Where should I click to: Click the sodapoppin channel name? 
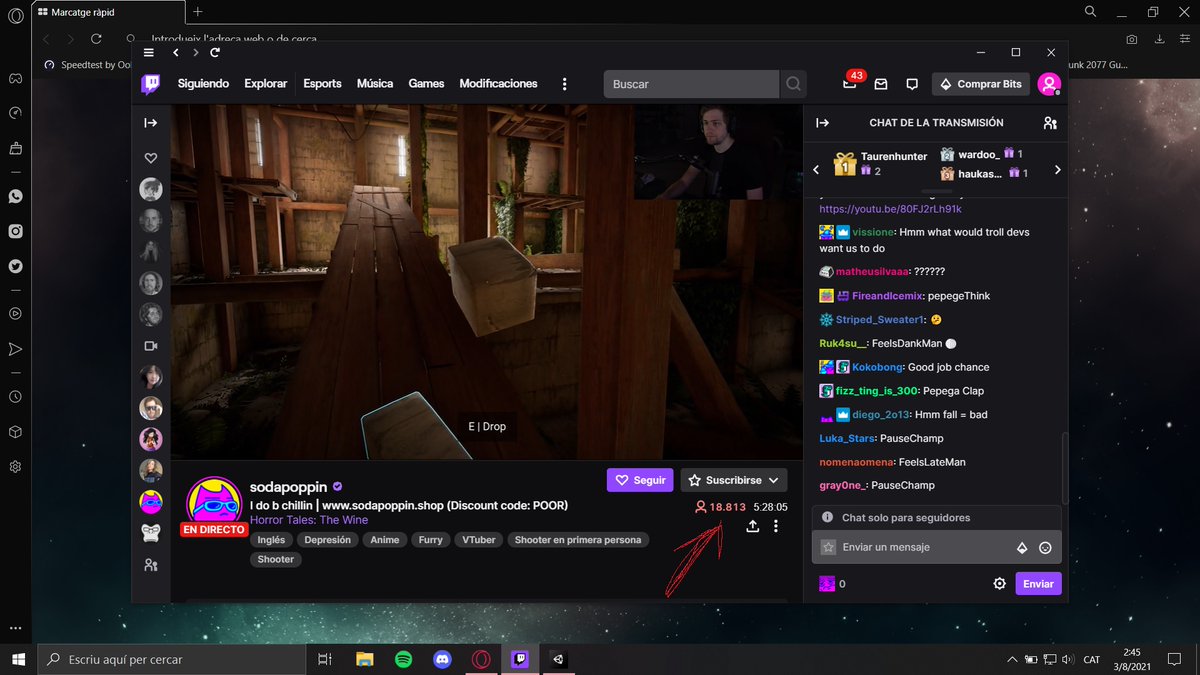(289, 486)
